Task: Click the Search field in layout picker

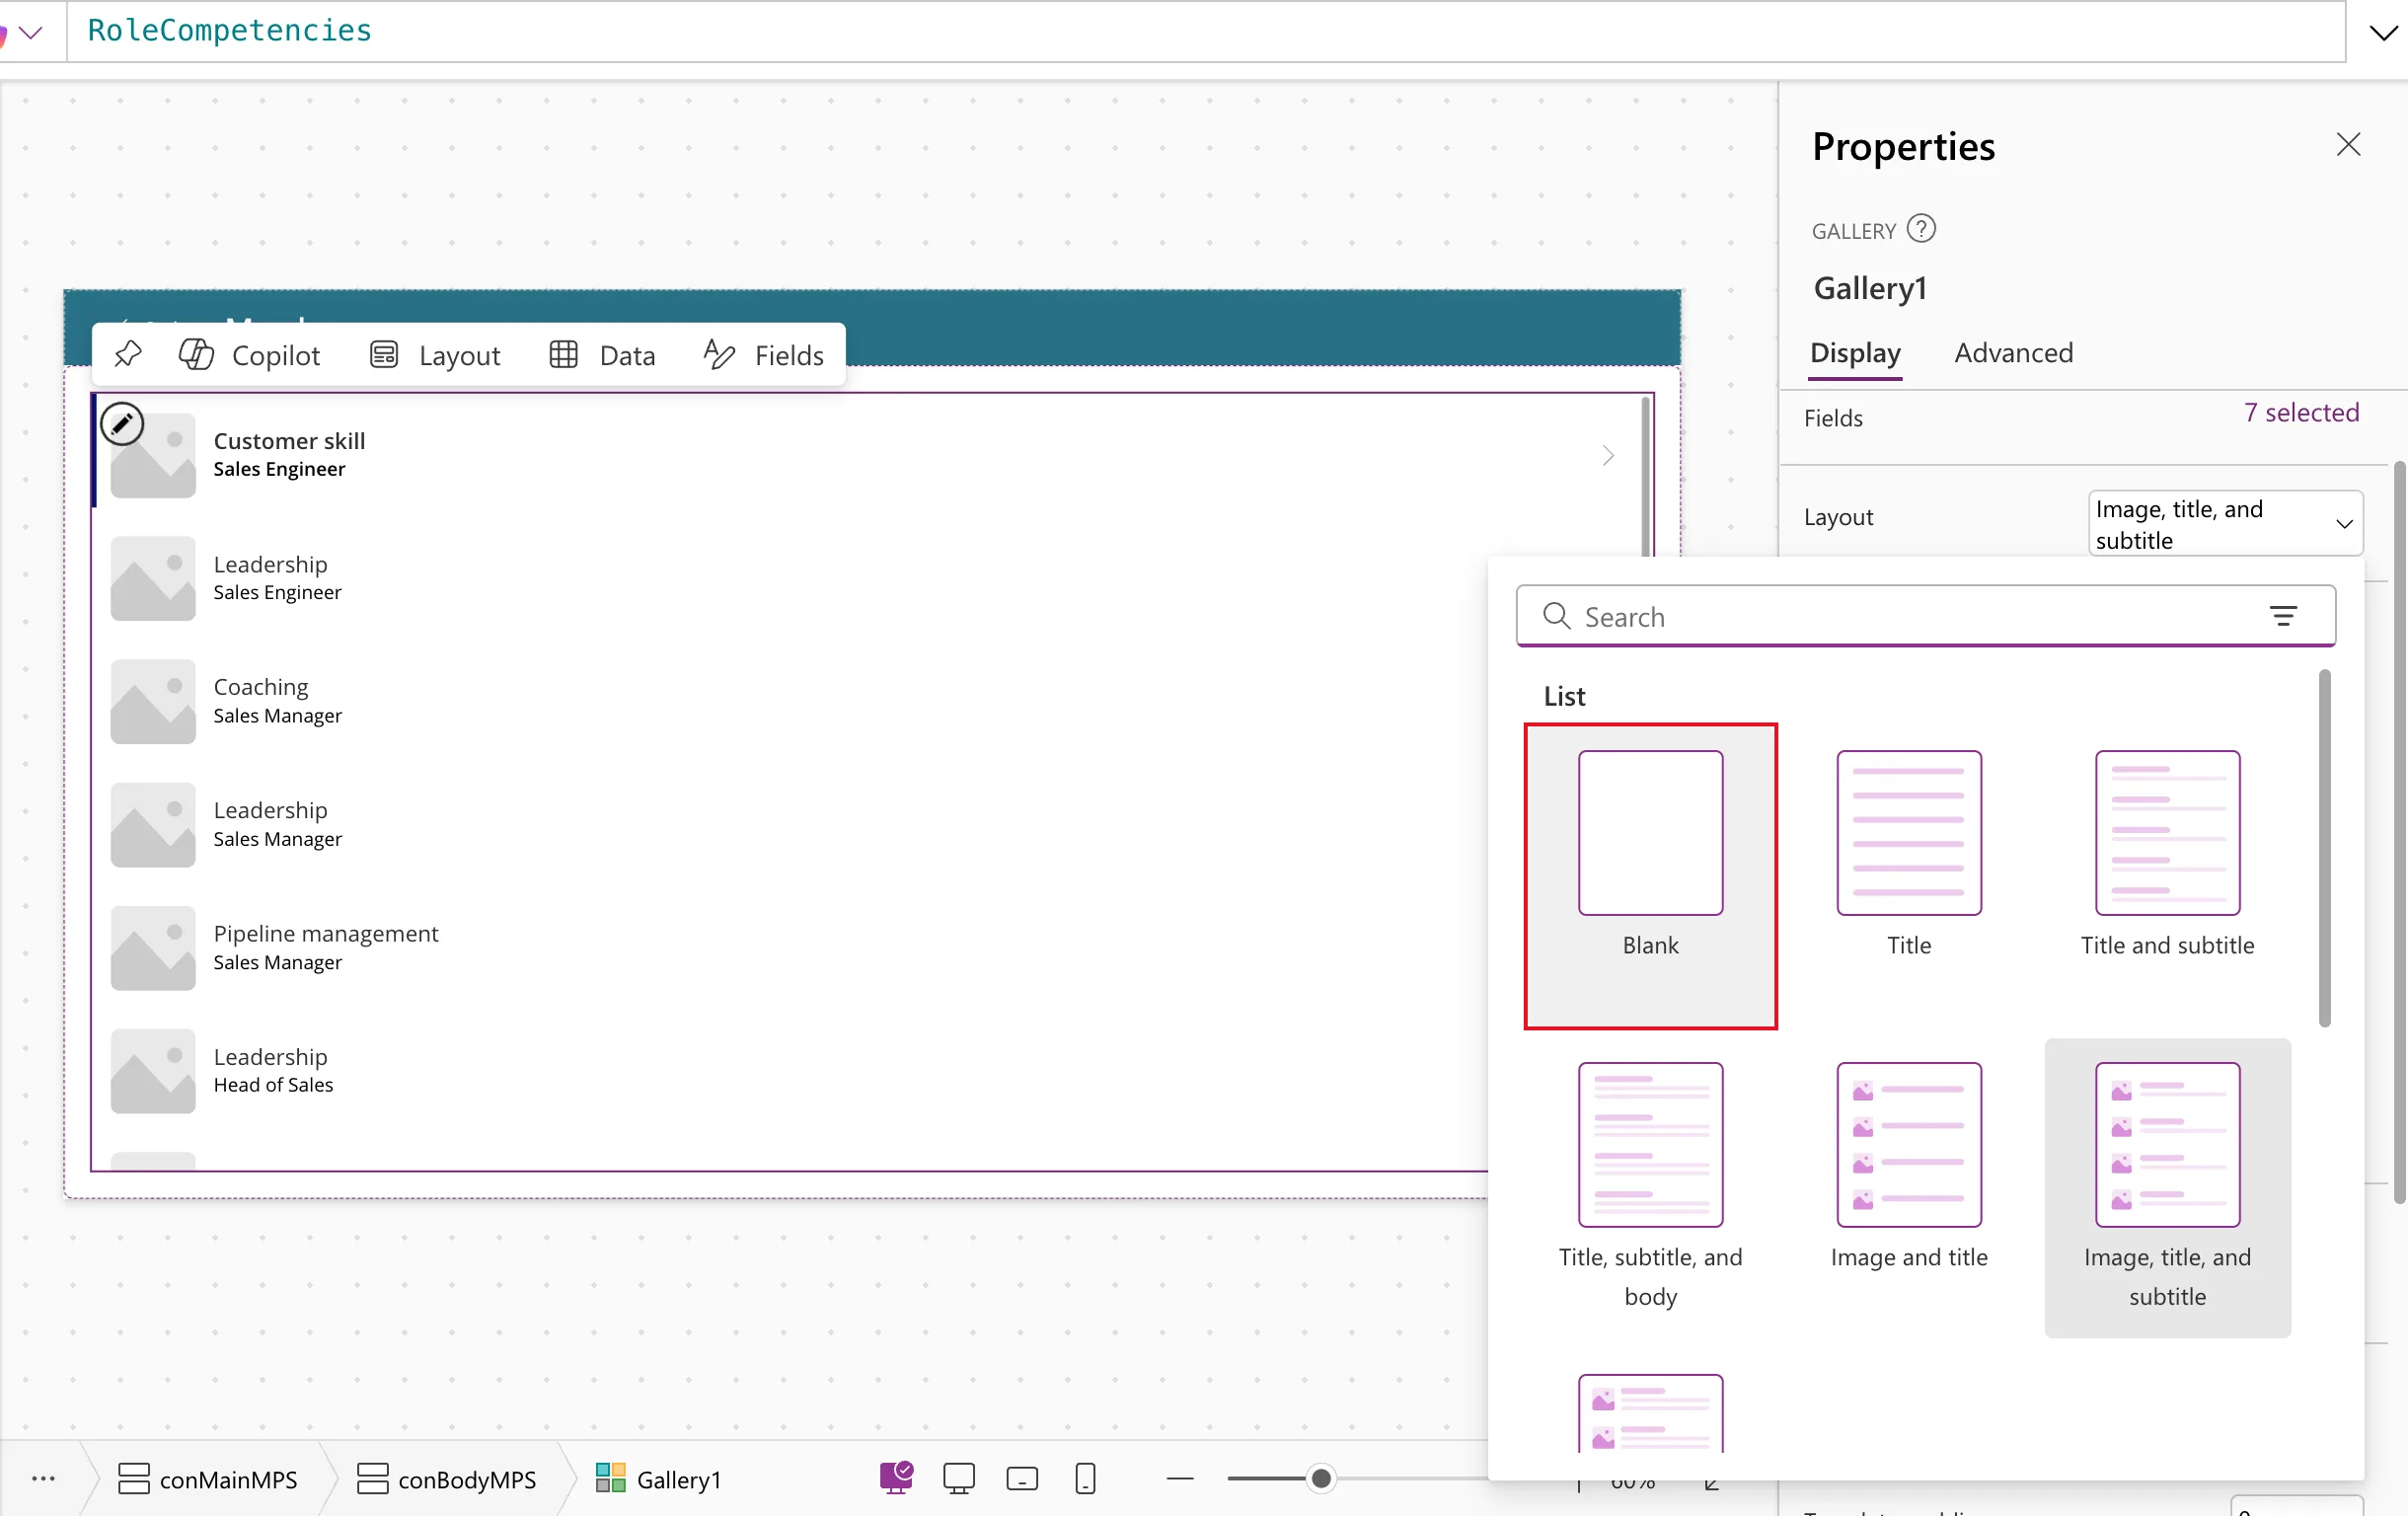Action: pyautogui.click(x=1925, y=616)
